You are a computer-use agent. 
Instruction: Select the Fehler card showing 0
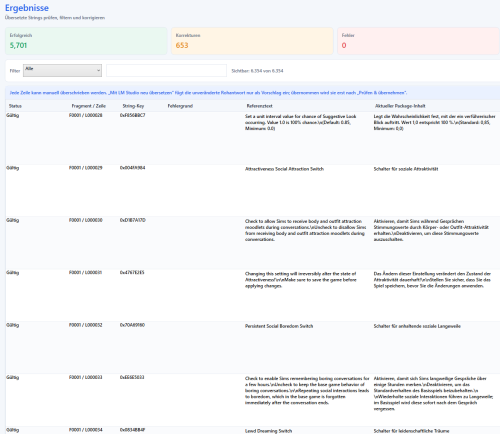[418, 41]
